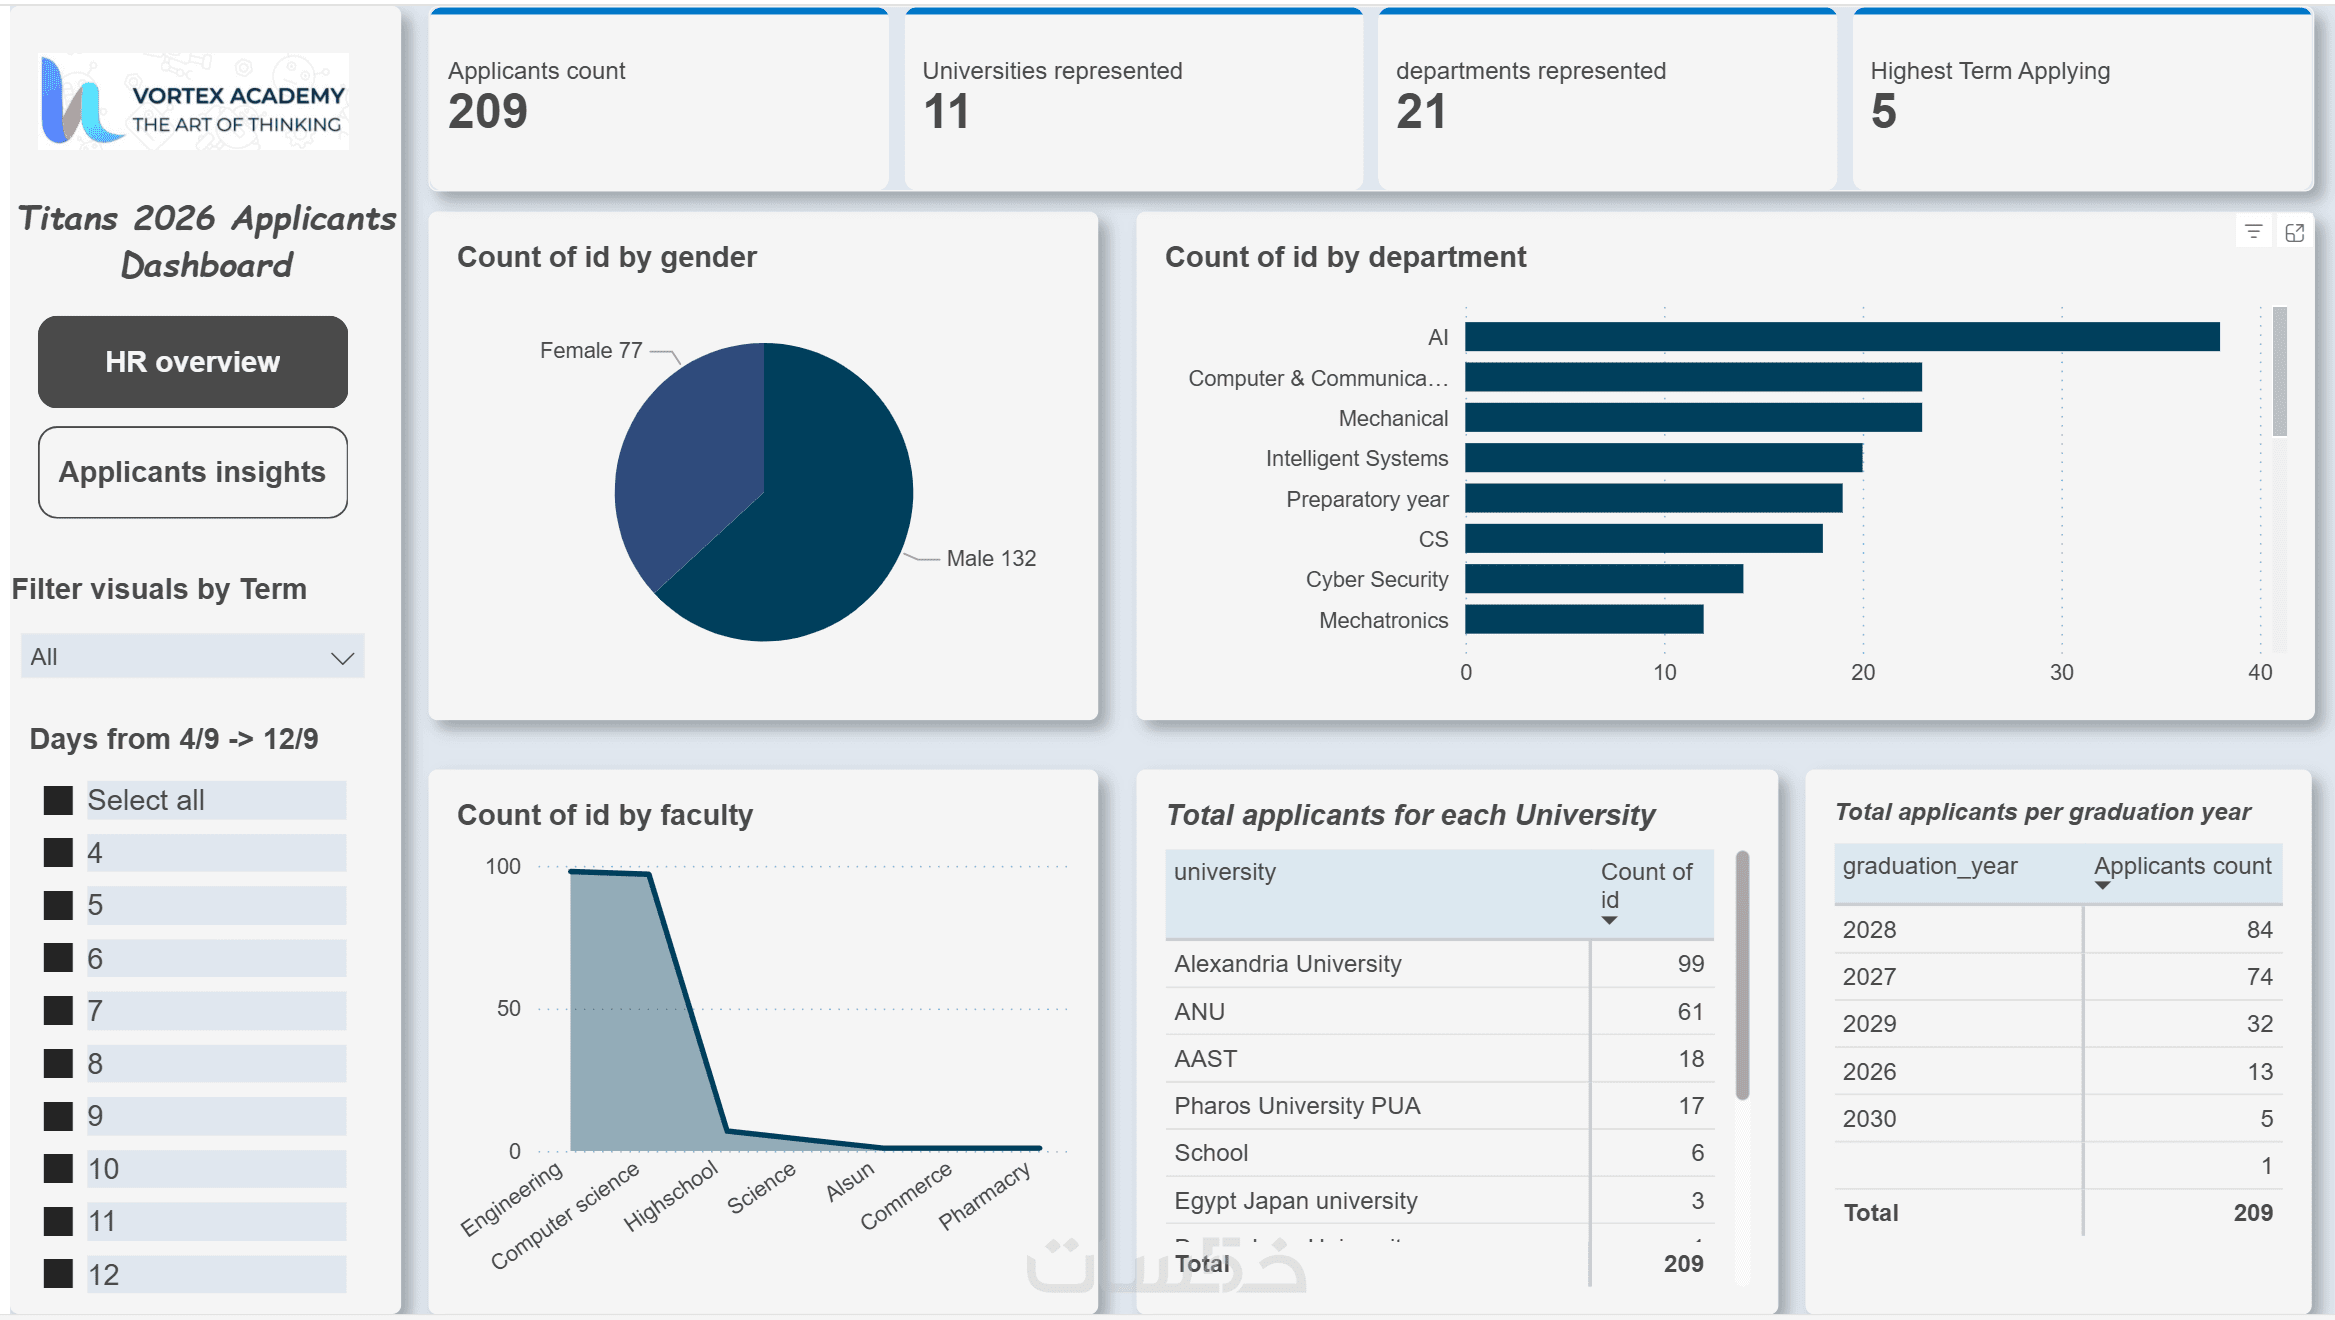Toggle the day 7 checkbox
The image size is (2335, 1320).
click(58, 1011)
